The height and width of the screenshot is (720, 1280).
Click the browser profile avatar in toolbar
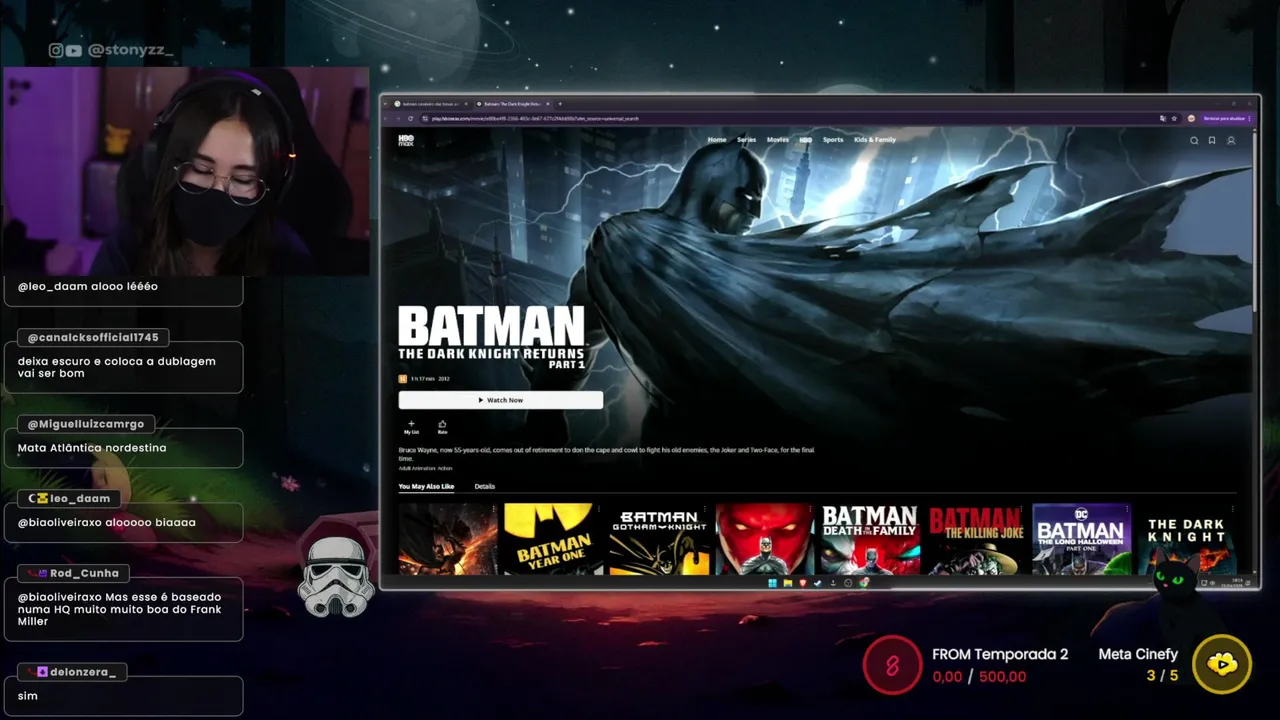[1191, 118]
